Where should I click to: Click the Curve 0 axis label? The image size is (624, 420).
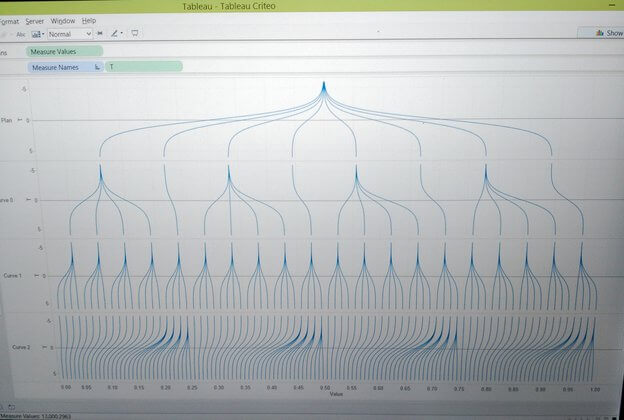click(x=7, y=200)
